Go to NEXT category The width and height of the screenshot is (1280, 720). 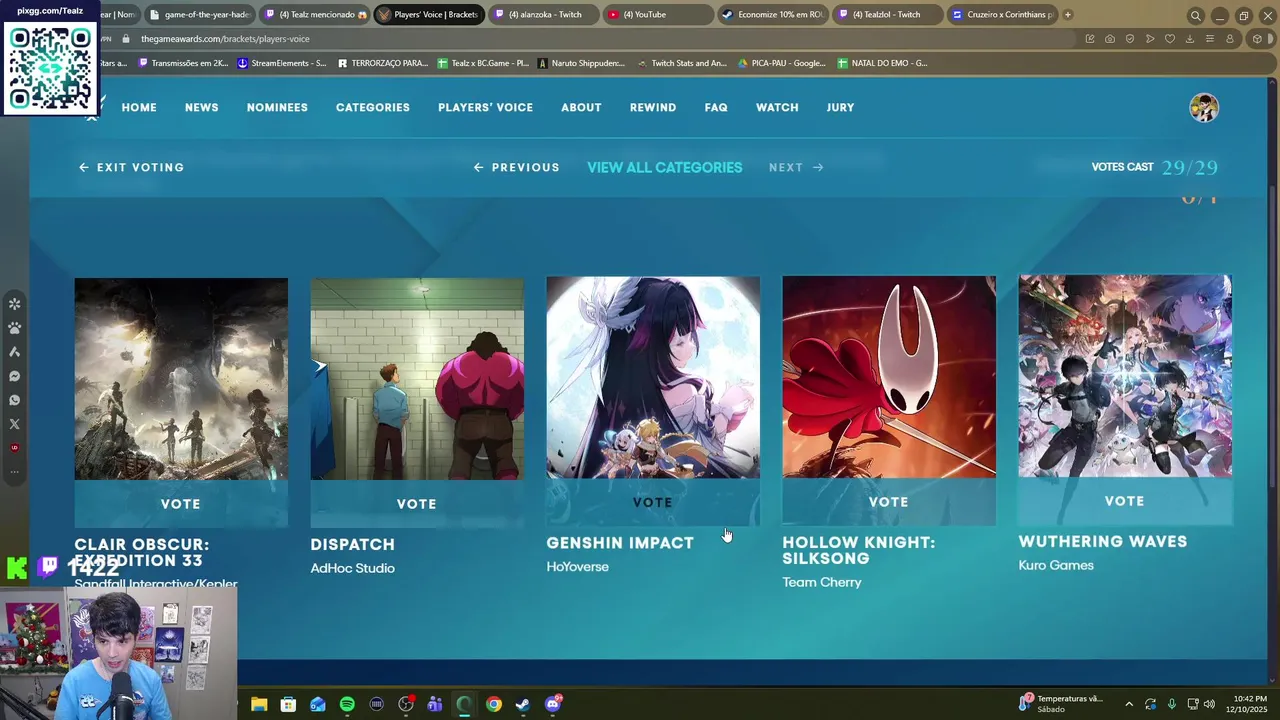[796, 167]
